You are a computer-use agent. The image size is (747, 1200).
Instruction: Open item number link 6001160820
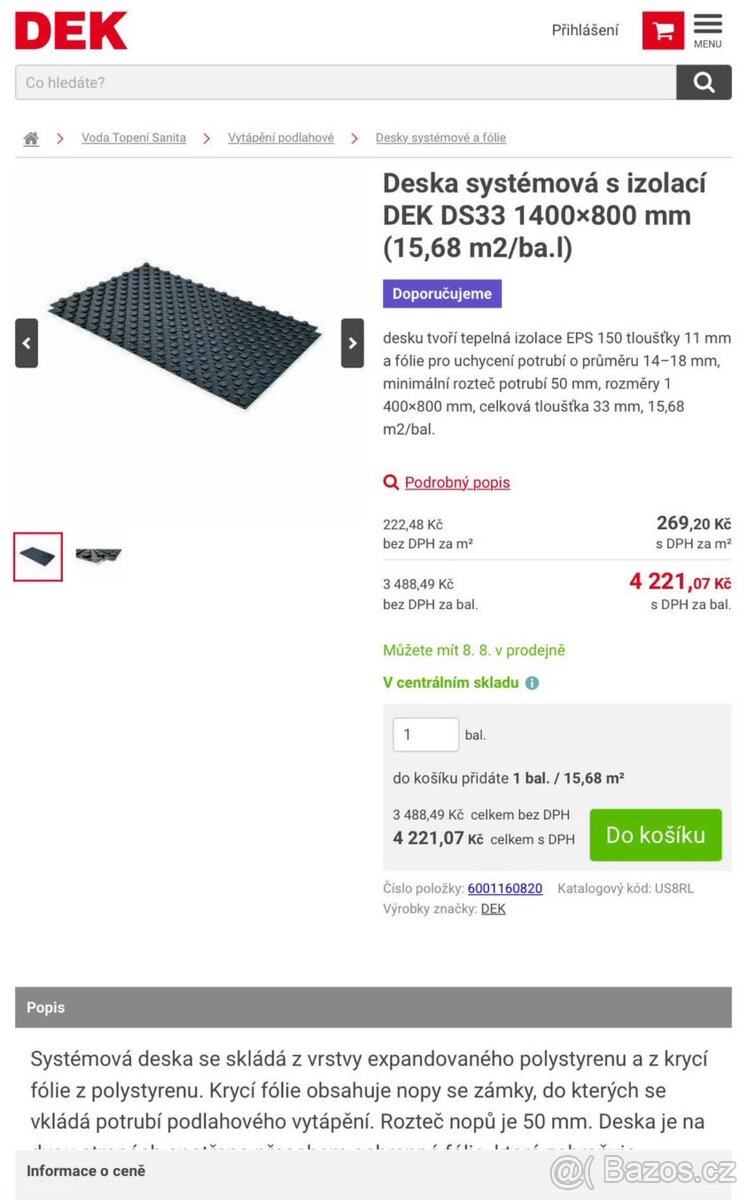coord(505,888)
